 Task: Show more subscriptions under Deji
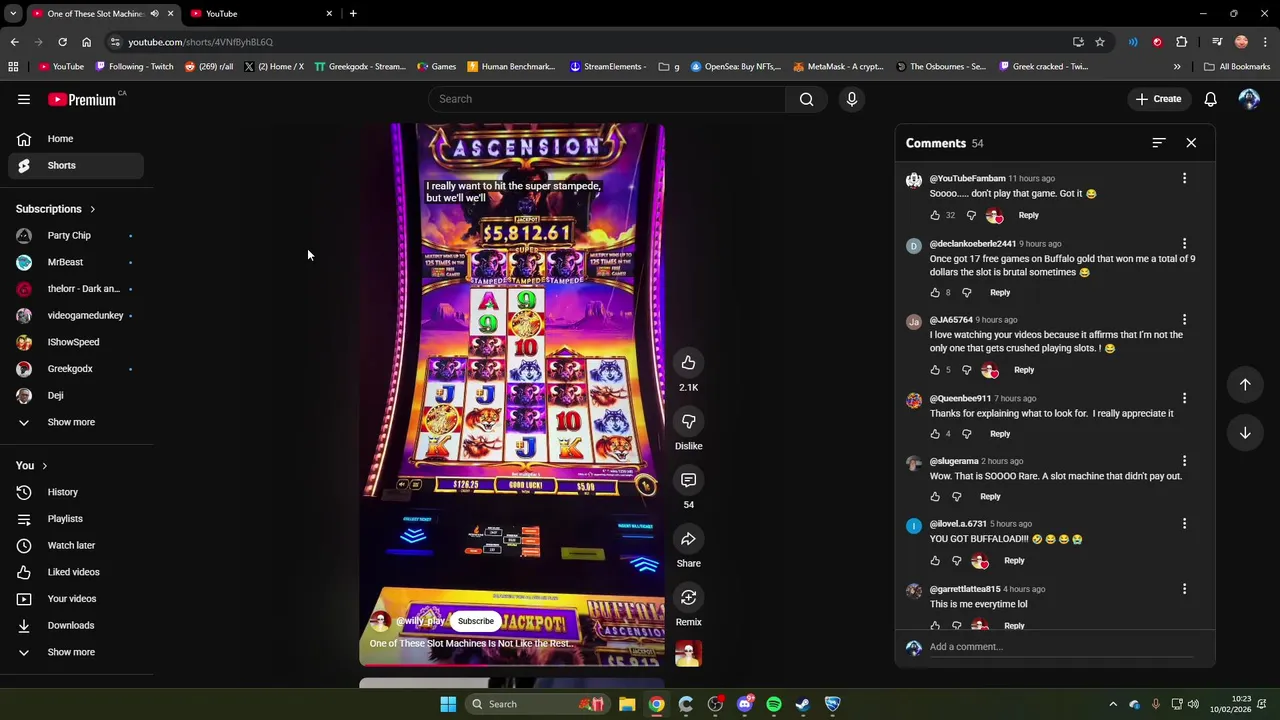tap(76, 422)
